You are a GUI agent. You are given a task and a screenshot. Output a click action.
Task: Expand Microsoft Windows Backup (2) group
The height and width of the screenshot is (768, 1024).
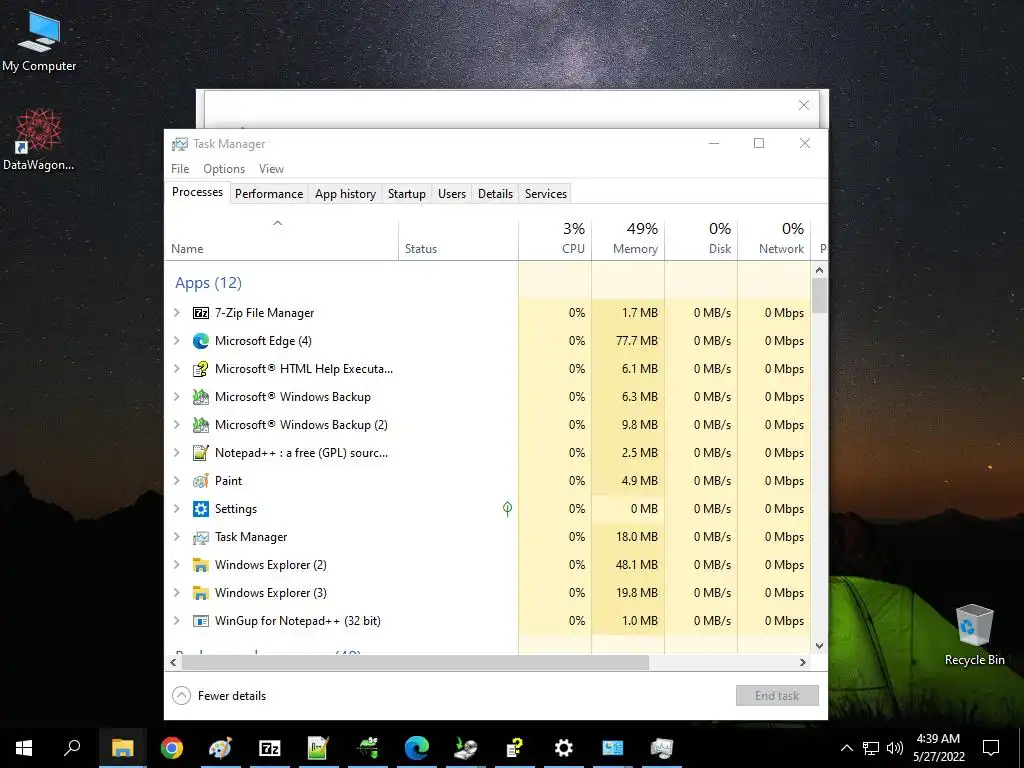click(176, 425)
